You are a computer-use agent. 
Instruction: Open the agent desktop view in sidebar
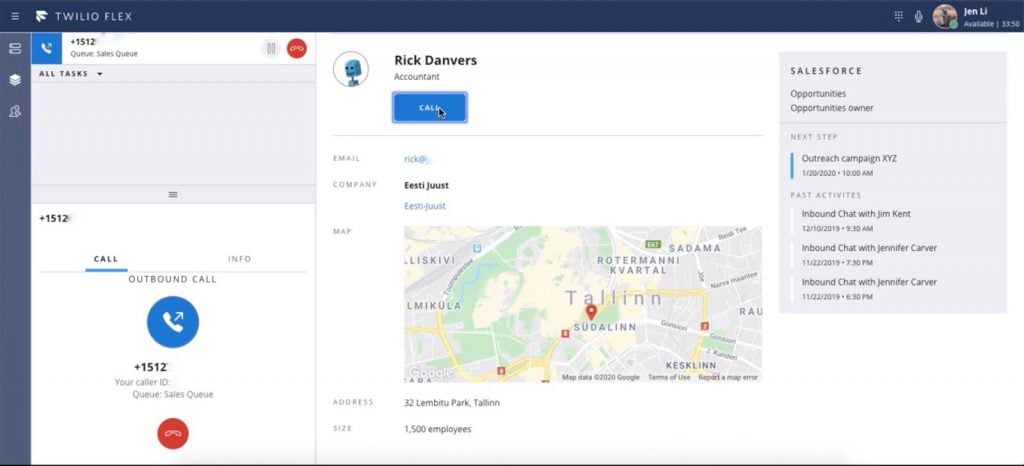pos(15,49)
